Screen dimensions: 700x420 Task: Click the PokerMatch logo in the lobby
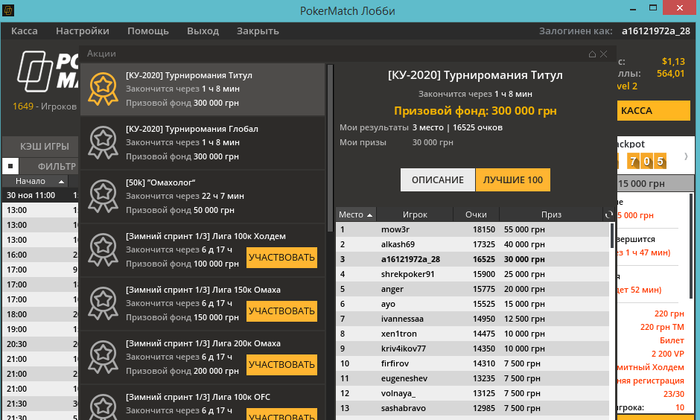pyautogui.click(x=47, y=71)
